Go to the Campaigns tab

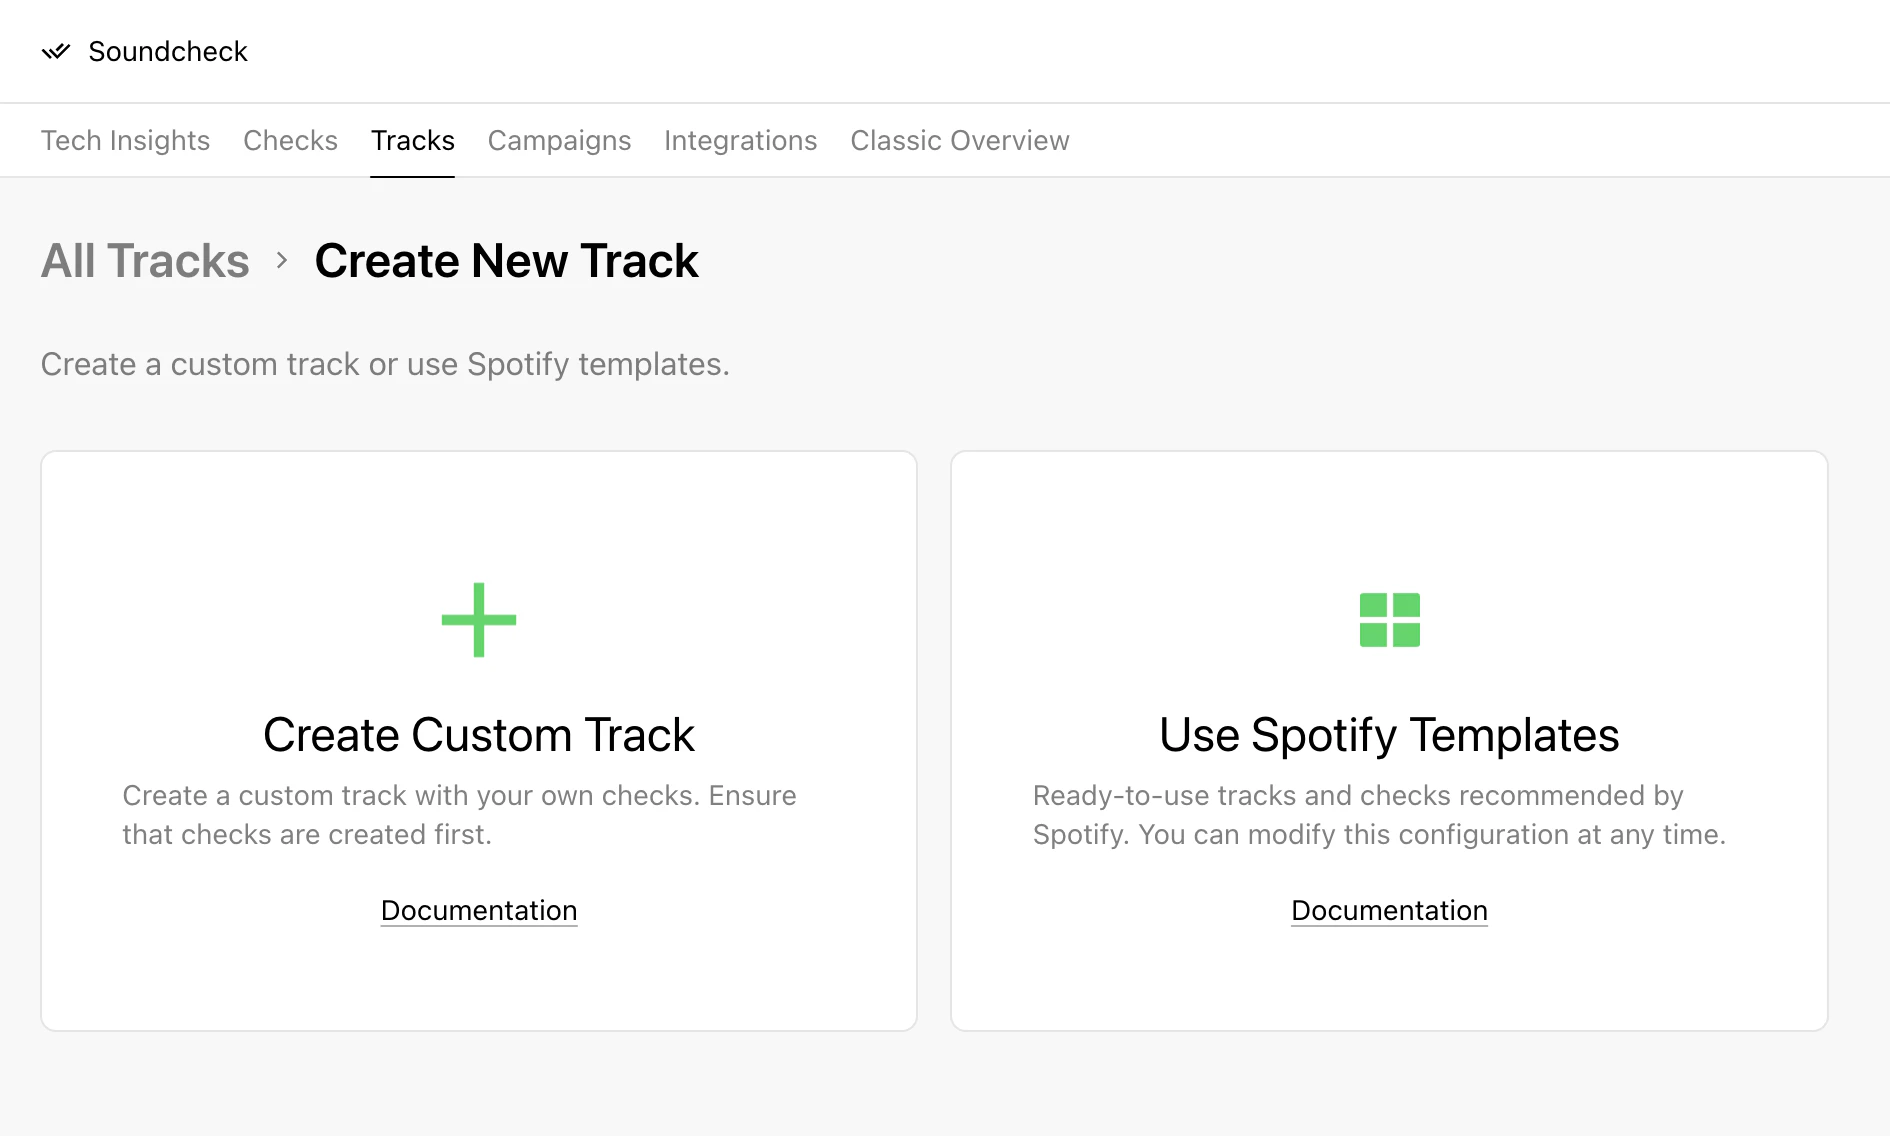tap(559, 140)
